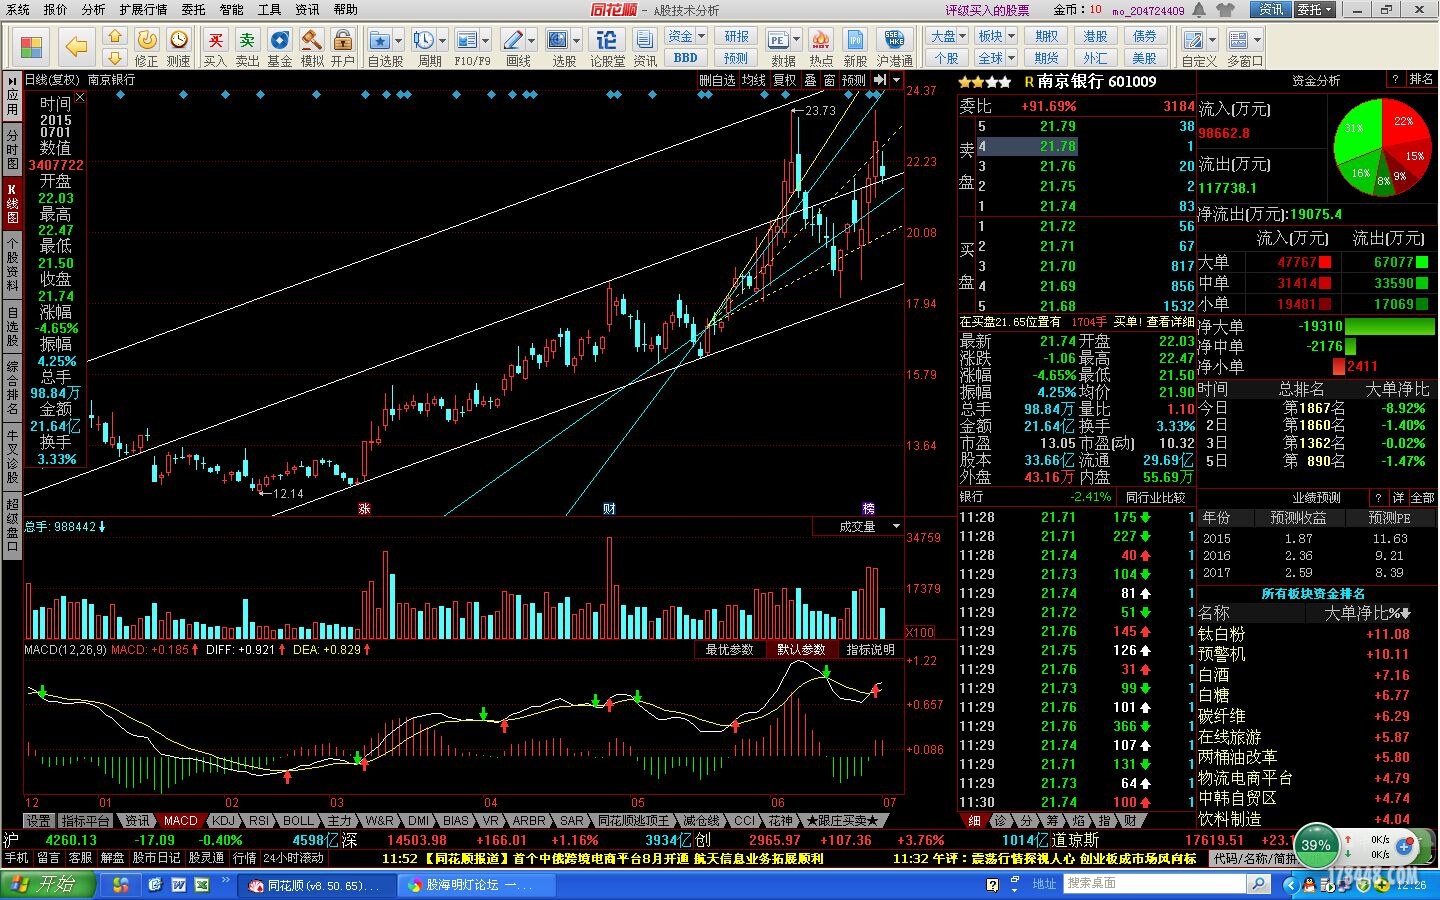
Task: Click the 美股 US stocks button
Action: [1145, 58]
